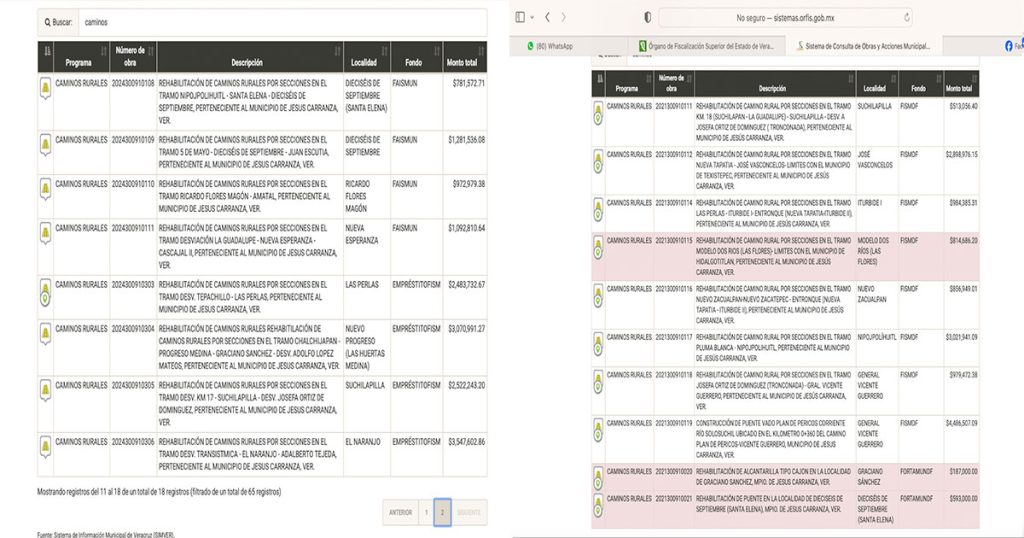The width and height of the screenshot is (1024, 538).
Task: Select amount $2,483,732.67
Action: tap(466, 285)
